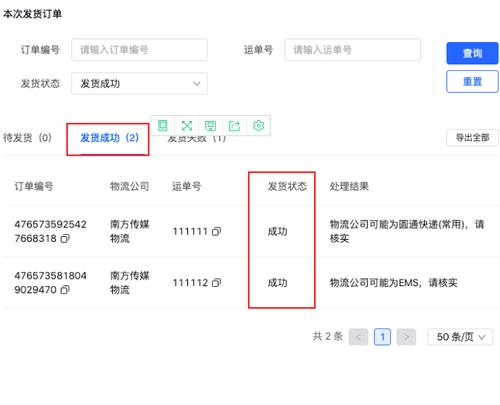Click 南方传媒物流 in the first row
500x405 pixels.
click(129, 231)
